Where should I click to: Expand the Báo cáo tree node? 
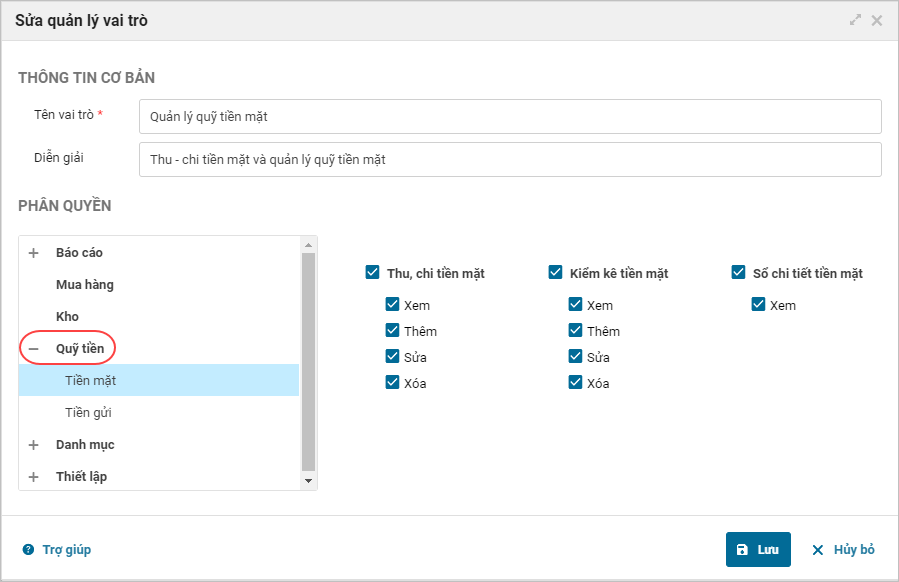[33, 253]
